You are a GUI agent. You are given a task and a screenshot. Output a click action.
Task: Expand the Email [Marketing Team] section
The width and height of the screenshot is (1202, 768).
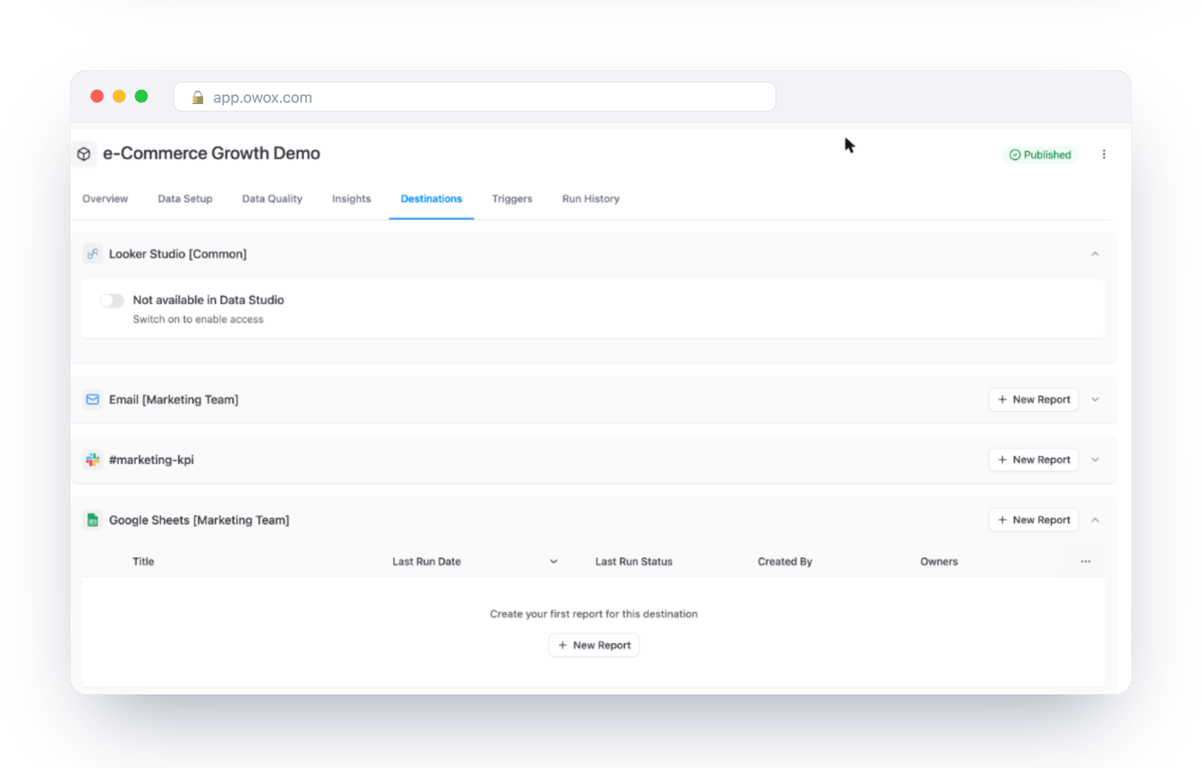pos(1095,399)
